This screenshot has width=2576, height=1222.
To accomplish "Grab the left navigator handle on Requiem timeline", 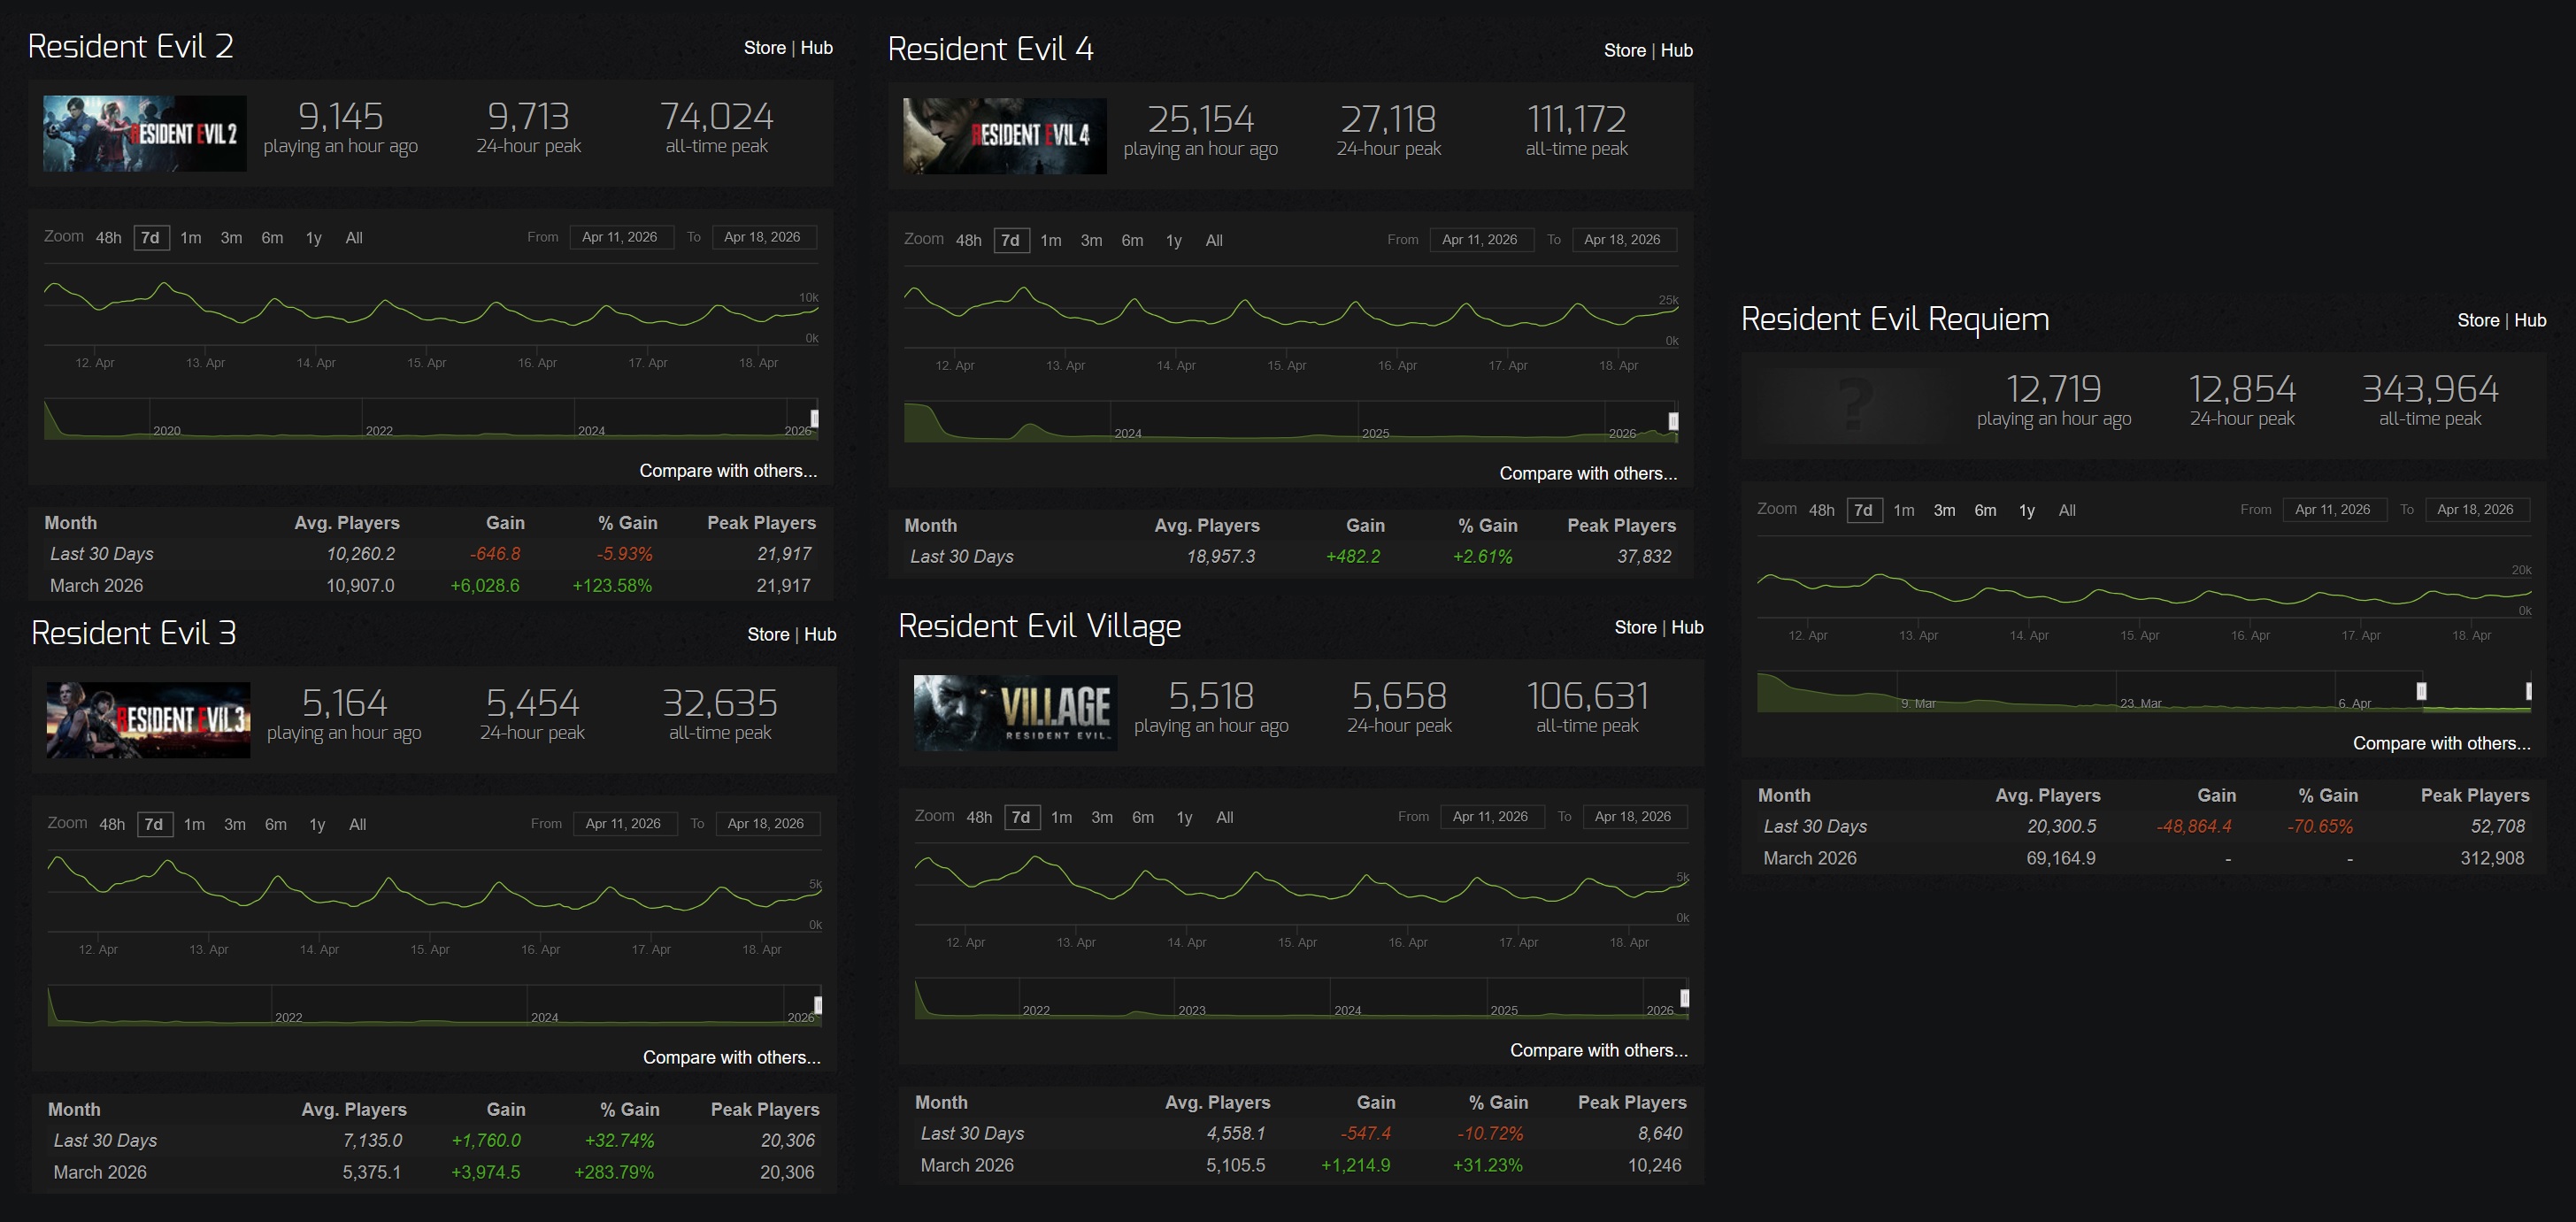I will click(2421, 691).
